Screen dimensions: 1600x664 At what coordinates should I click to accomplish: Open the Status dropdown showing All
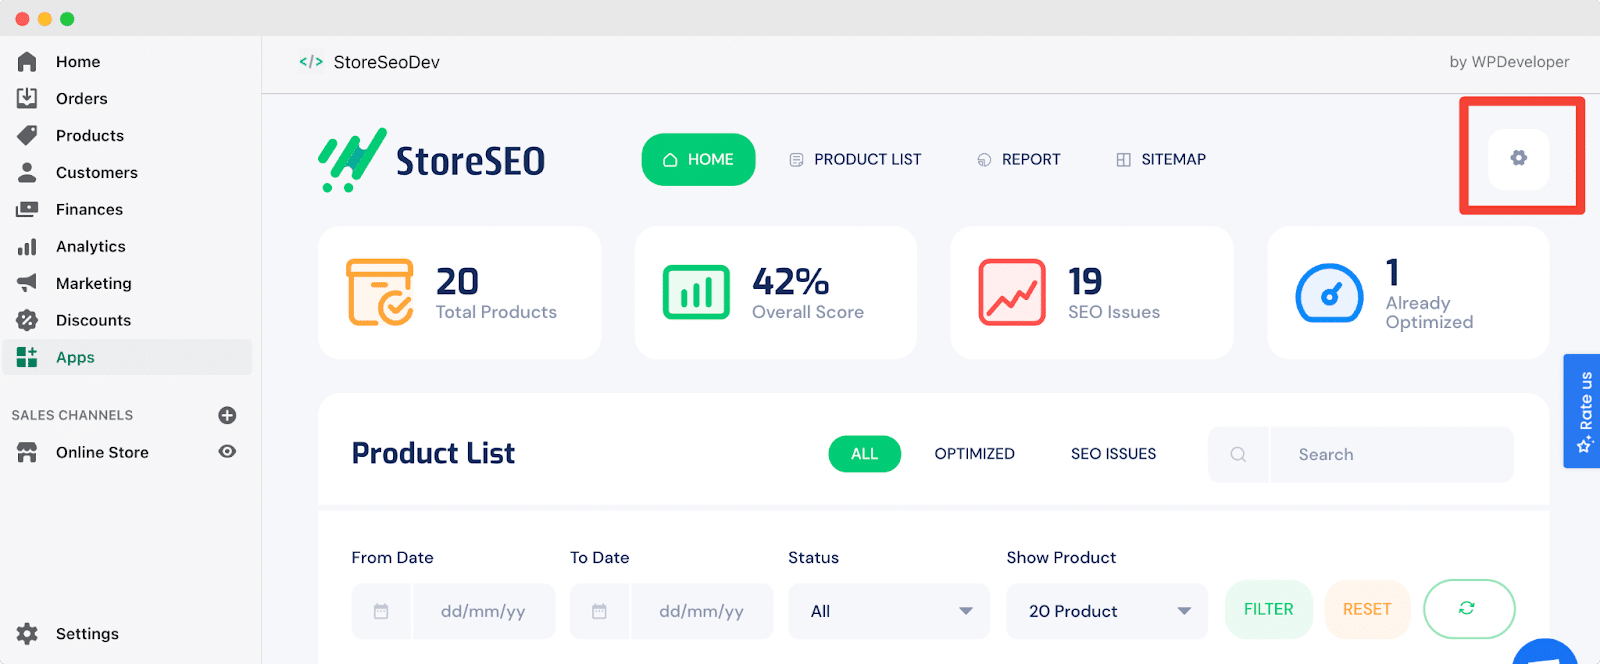click(889, 611)
